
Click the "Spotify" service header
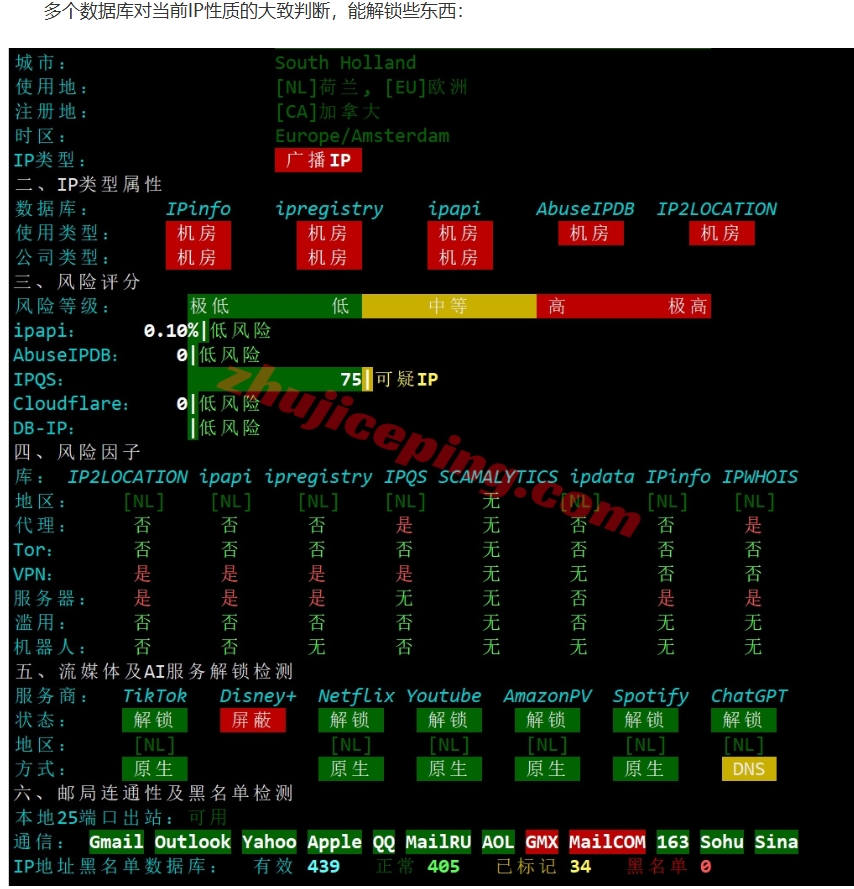point(650,696)
